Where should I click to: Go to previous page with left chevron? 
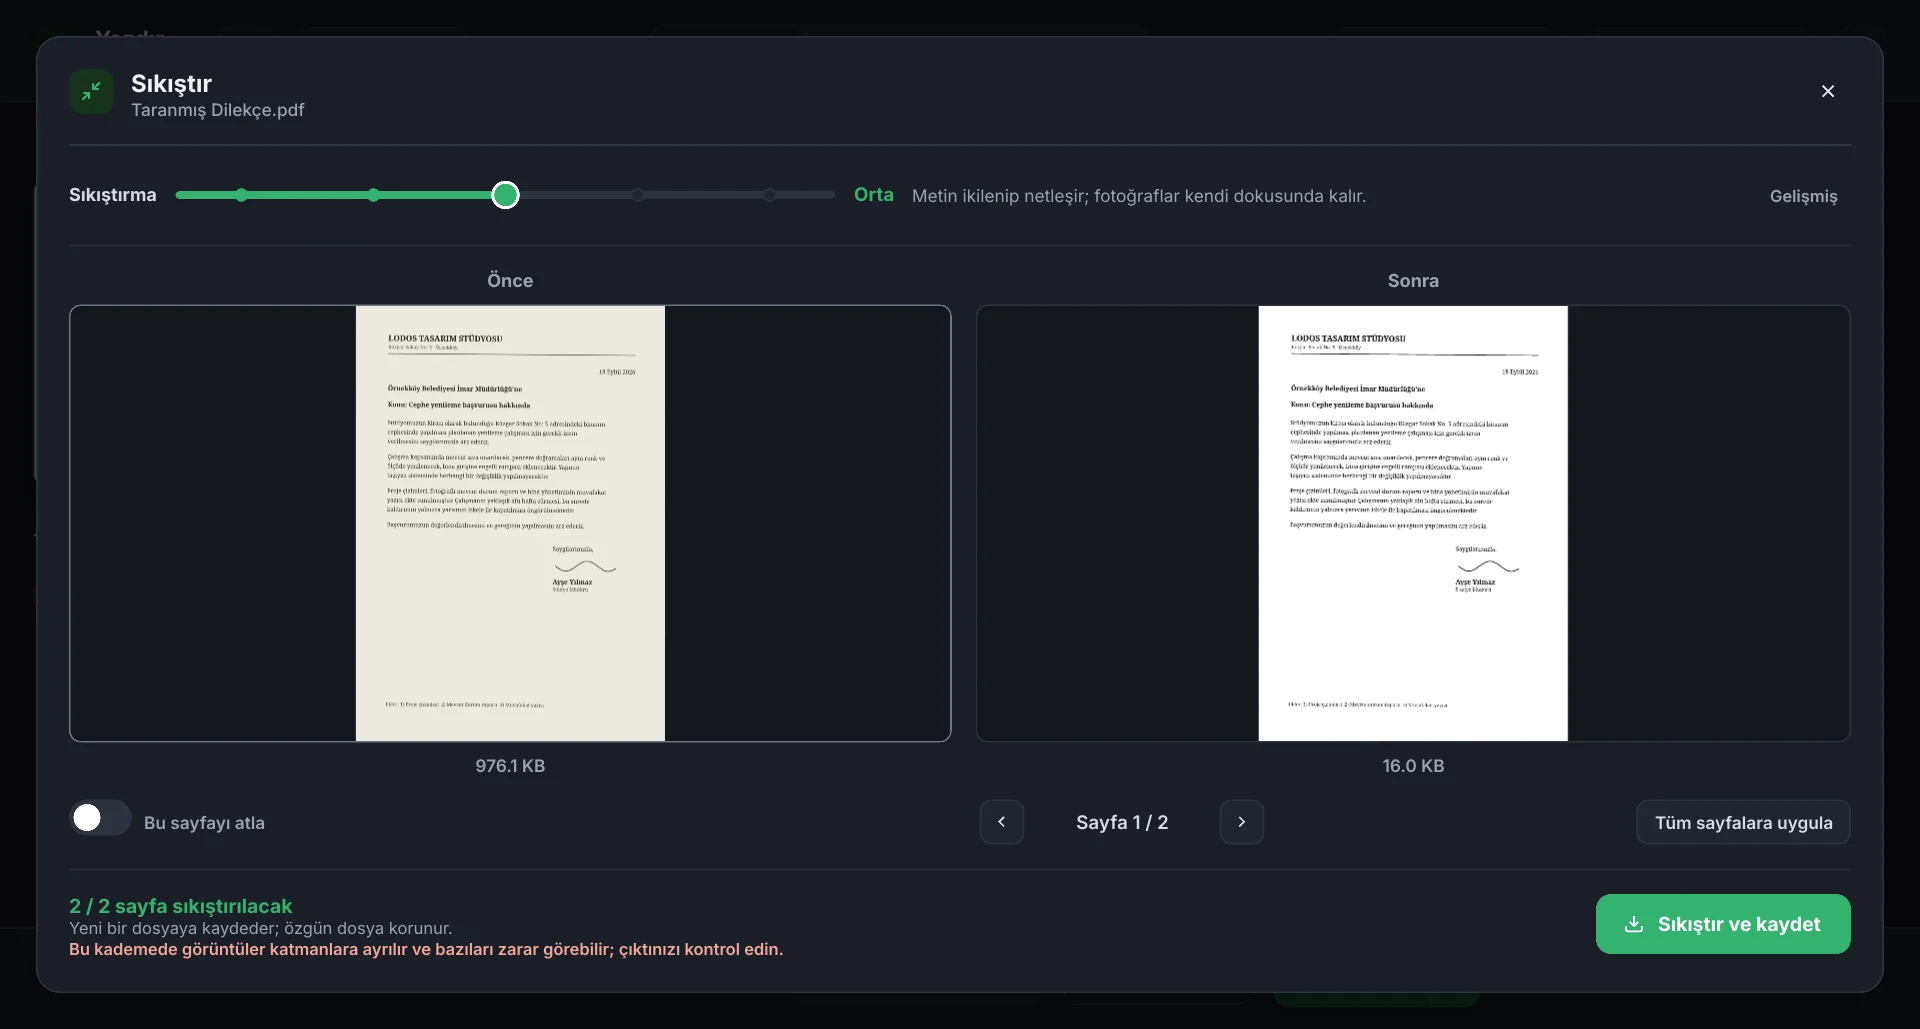1002,822
